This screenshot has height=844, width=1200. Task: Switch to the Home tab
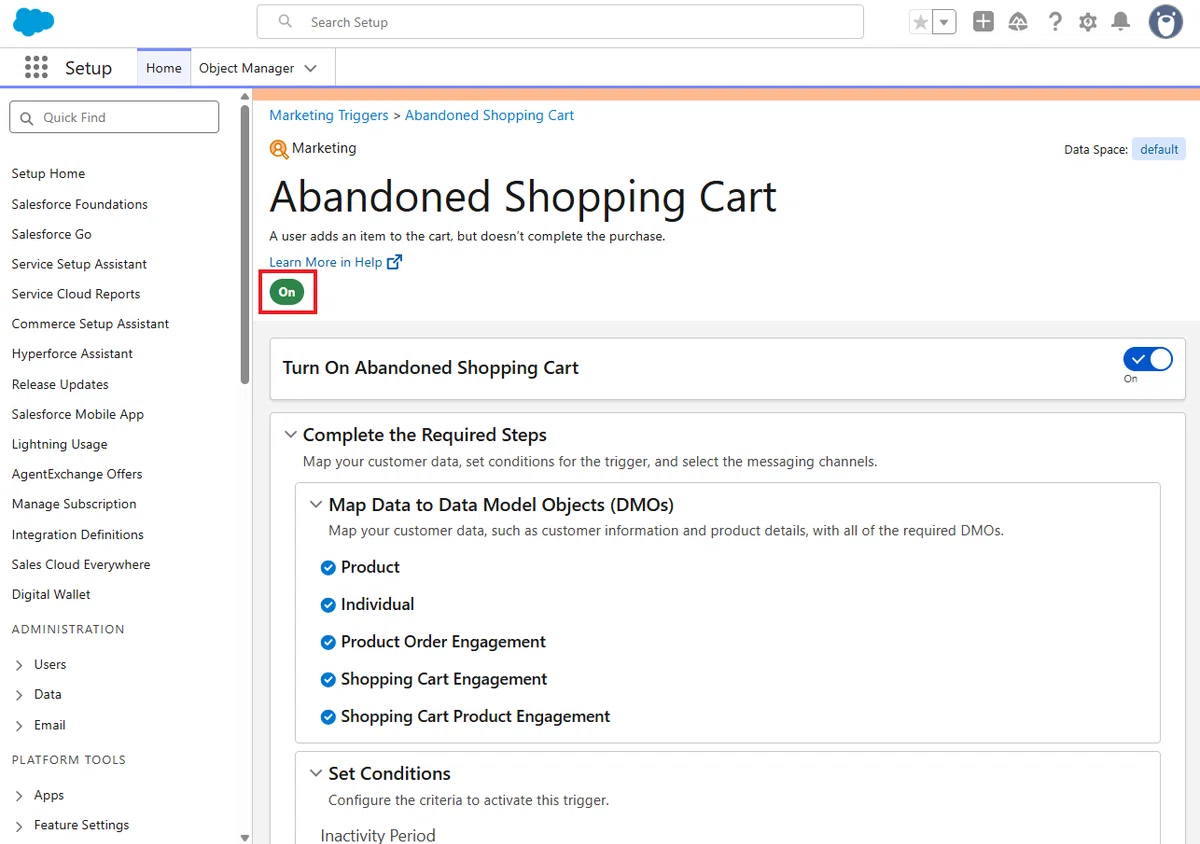[x=164, y=68]
